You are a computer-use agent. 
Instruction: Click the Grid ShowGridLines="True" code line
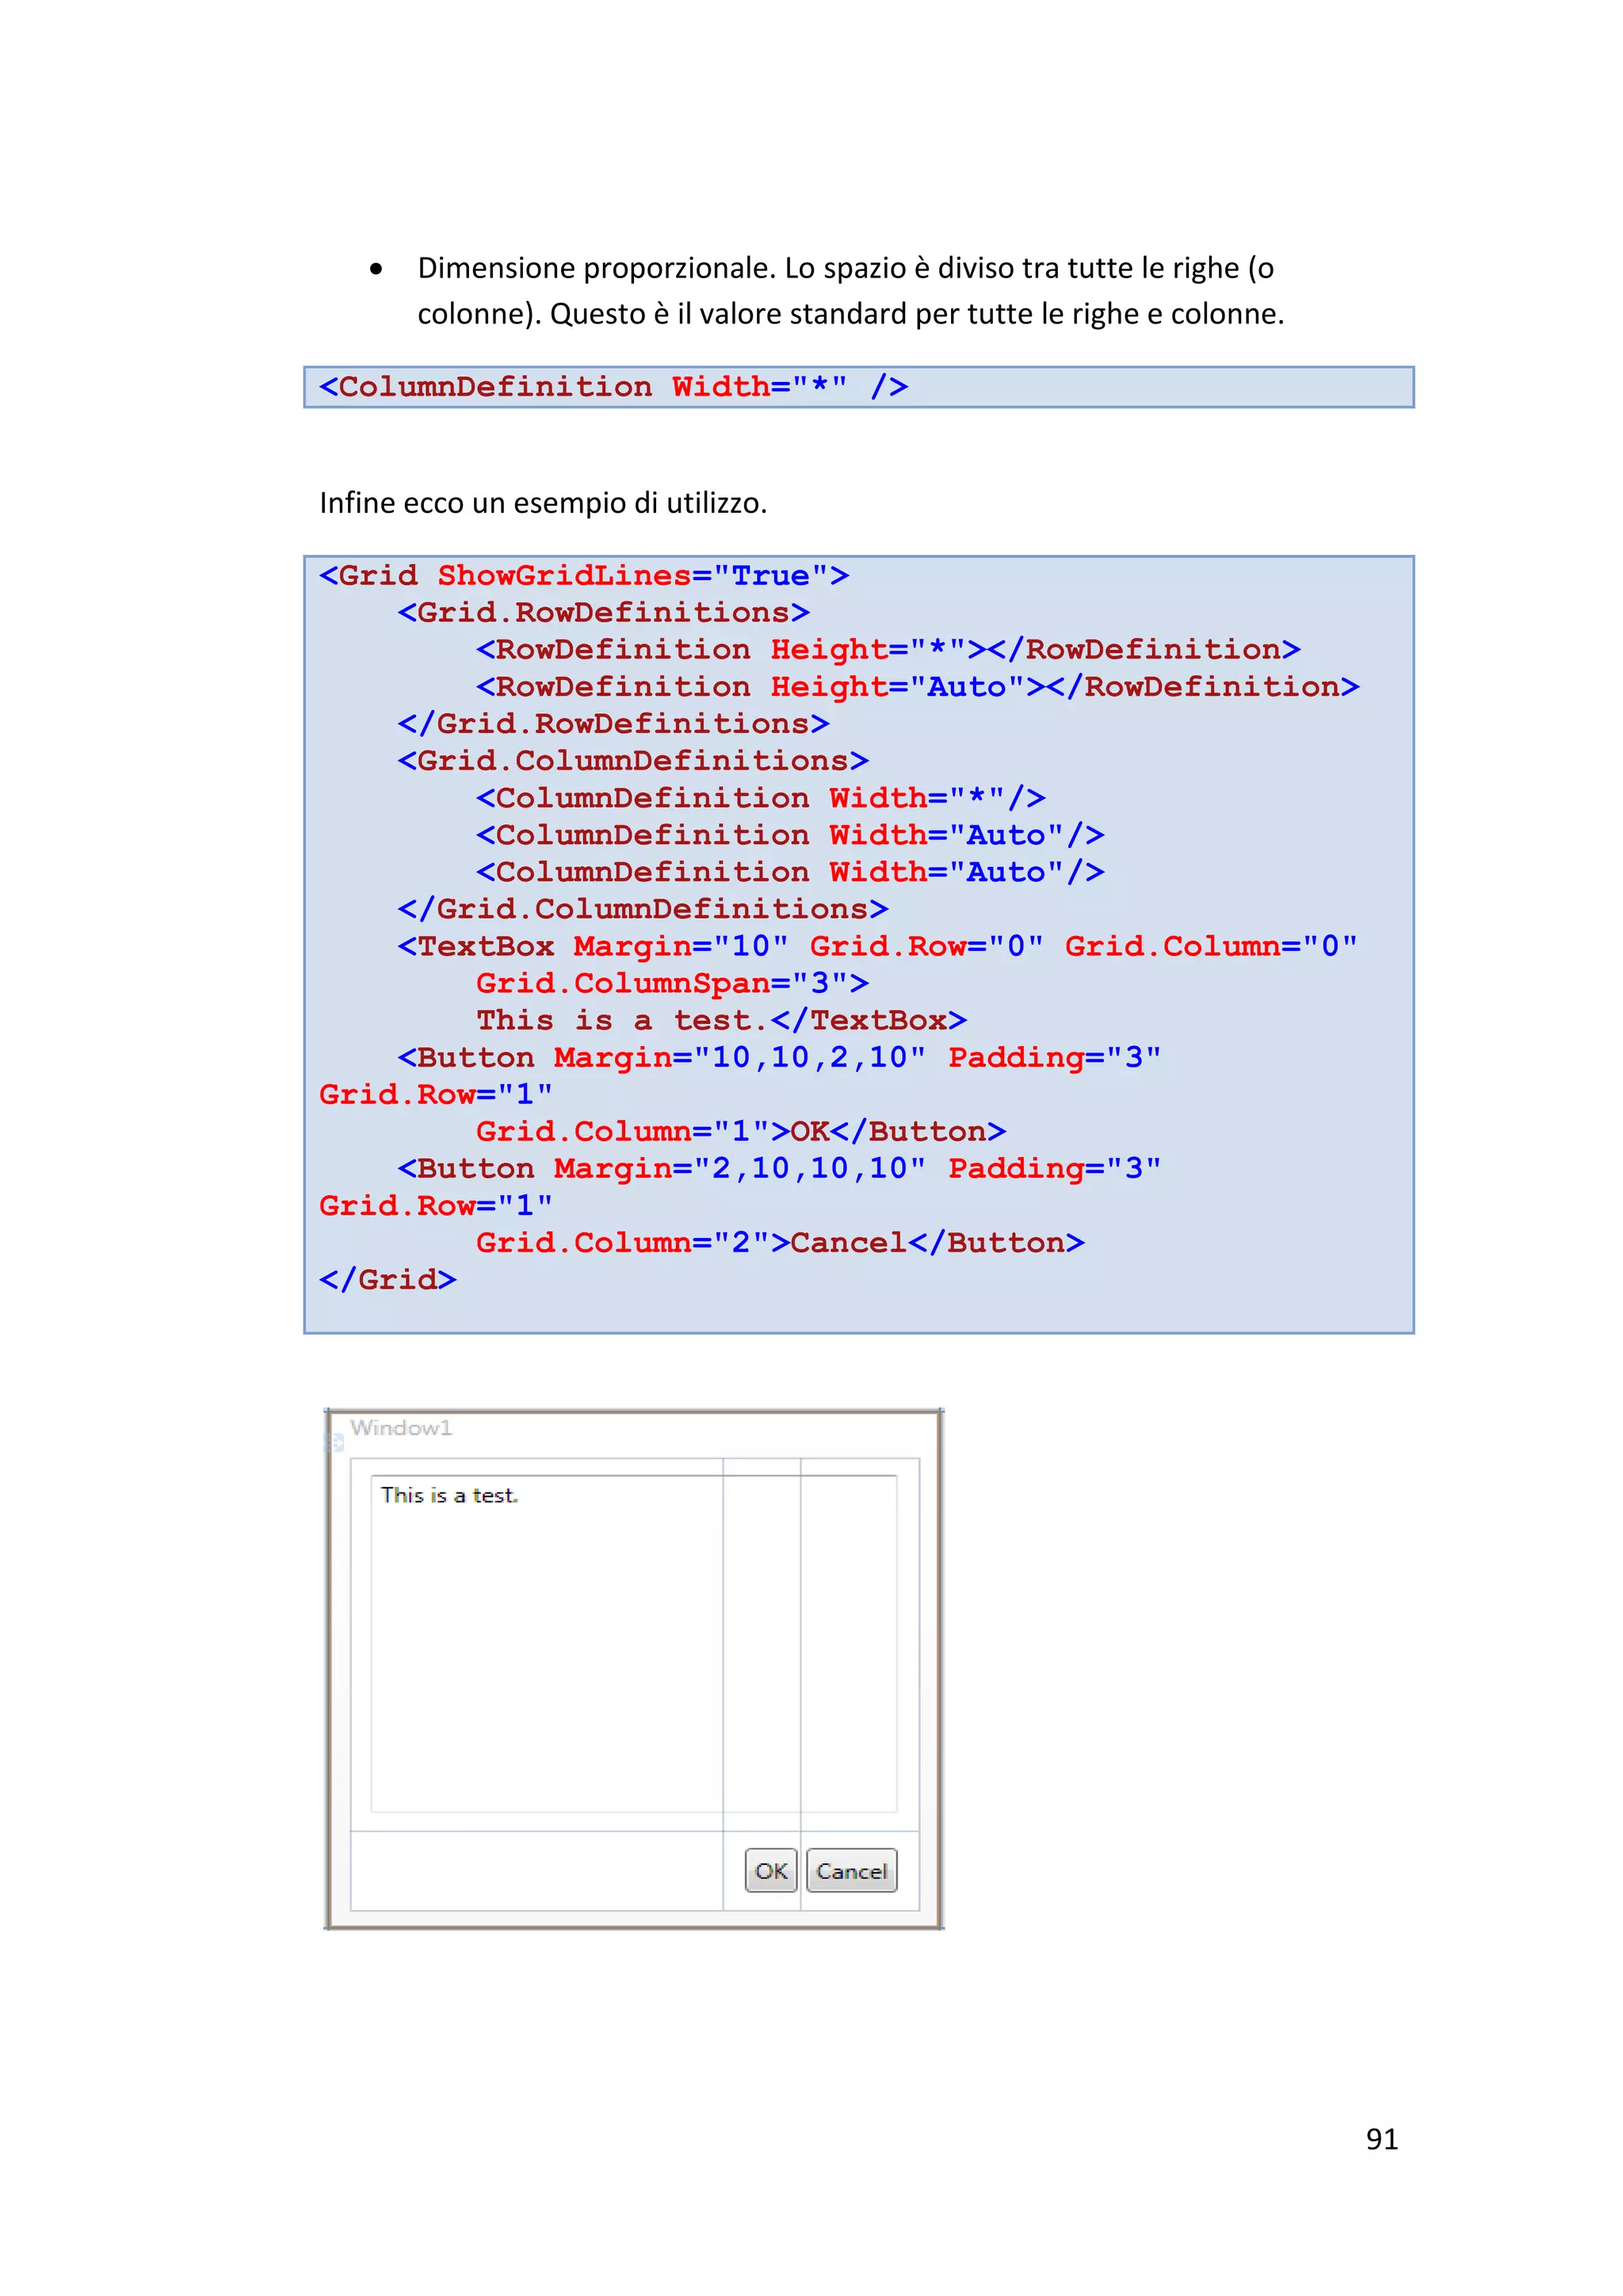click(583, 576)
